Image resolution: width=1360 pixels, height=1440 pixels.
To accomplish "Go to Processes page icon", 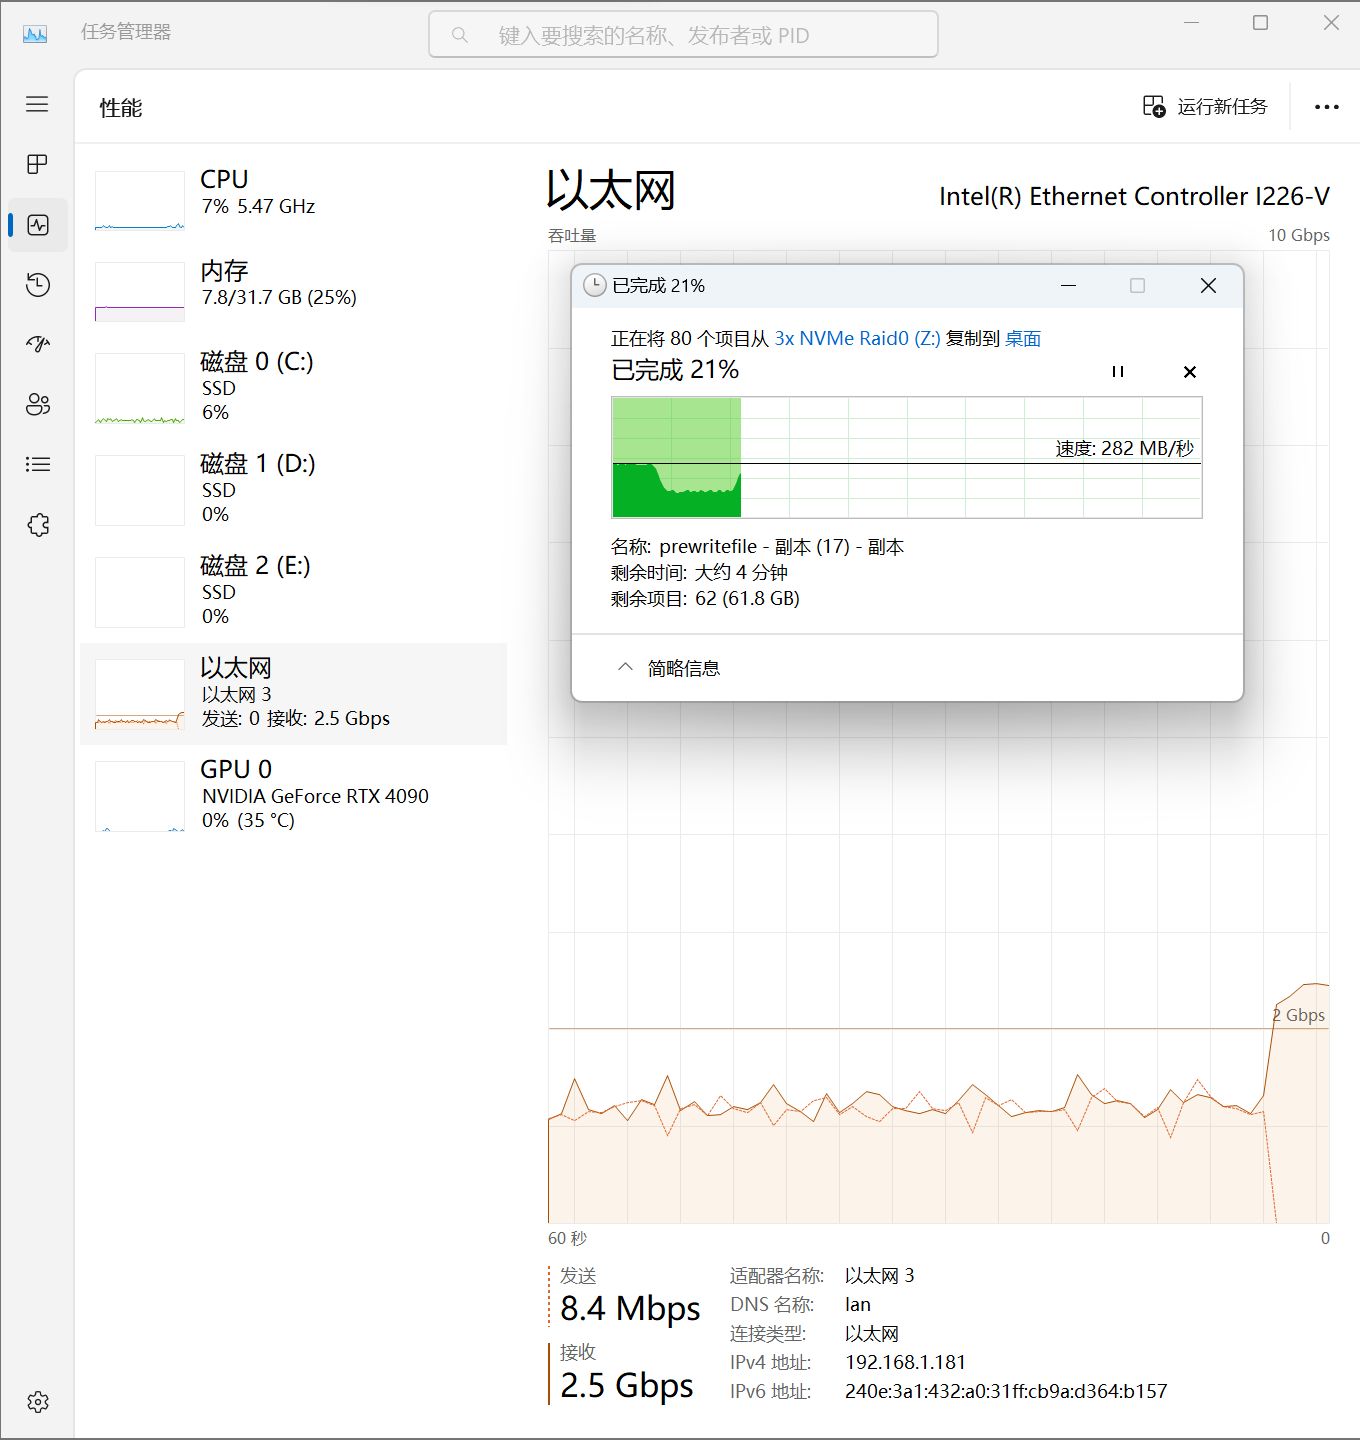I will point(37,164).
